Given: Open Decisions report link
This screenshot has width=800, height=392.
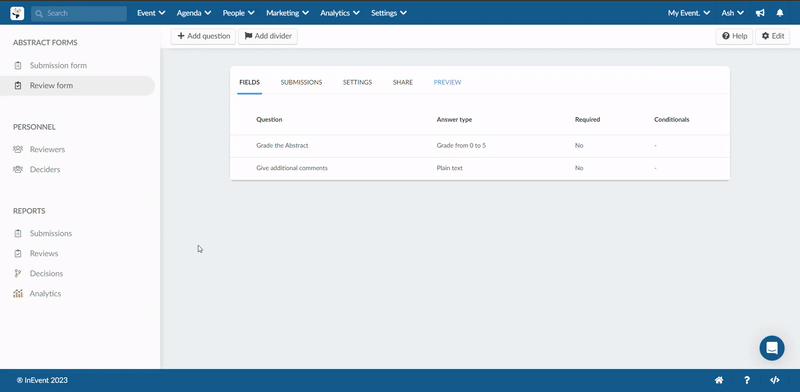Looking at the screenshot, I should pos(46,274).
